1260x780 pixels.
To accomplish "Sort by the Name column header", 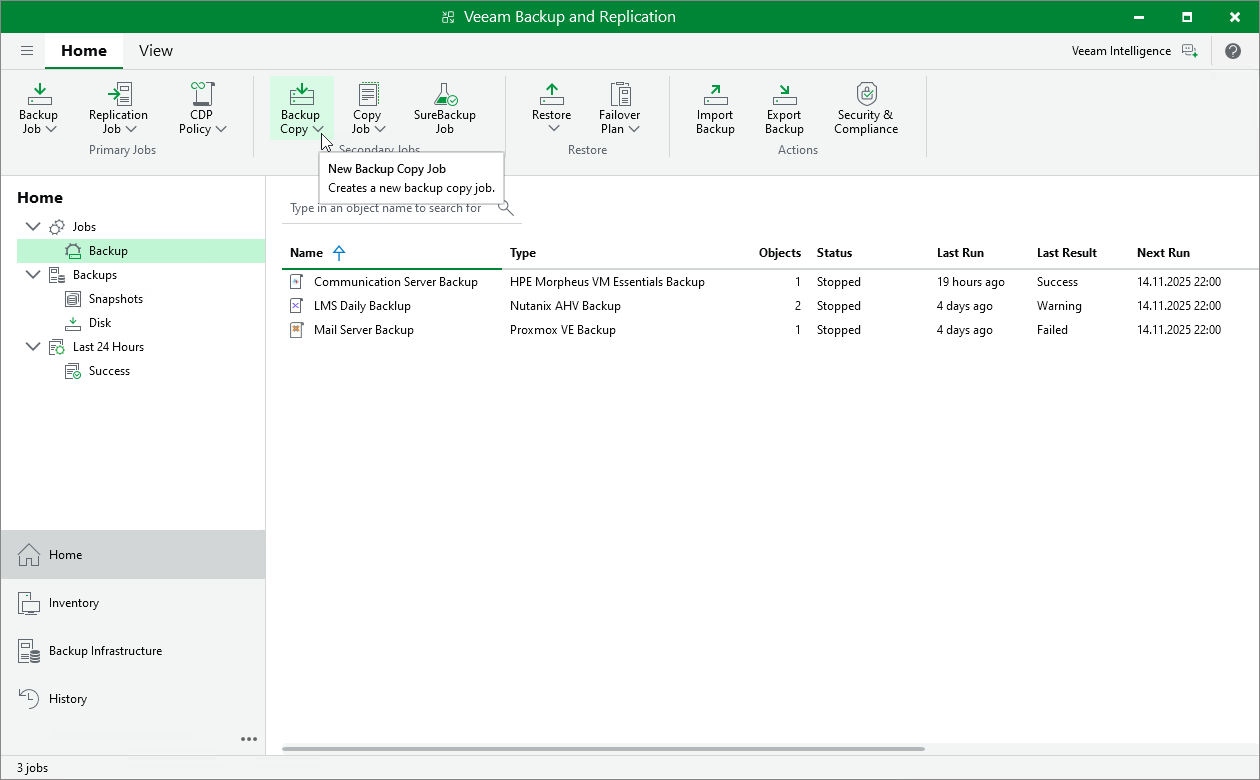I will (306, 253).
